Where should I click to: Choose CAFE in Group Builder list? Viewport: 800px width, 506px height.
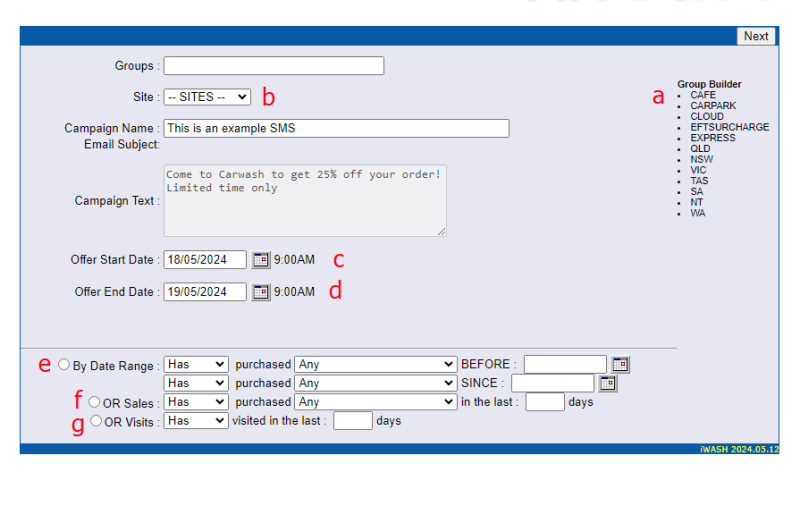(x=703, y=95)
